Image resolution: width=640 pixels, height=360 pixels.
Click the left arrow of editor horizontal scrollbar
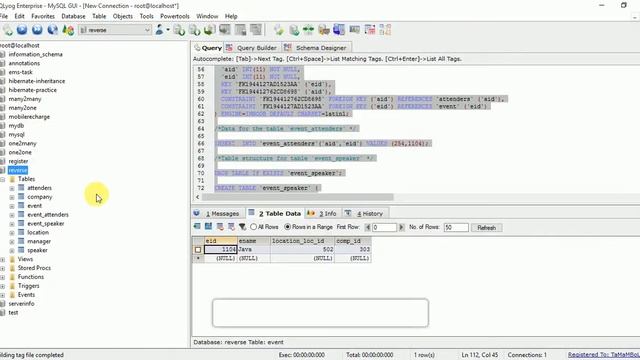click(x=198, y=197)
